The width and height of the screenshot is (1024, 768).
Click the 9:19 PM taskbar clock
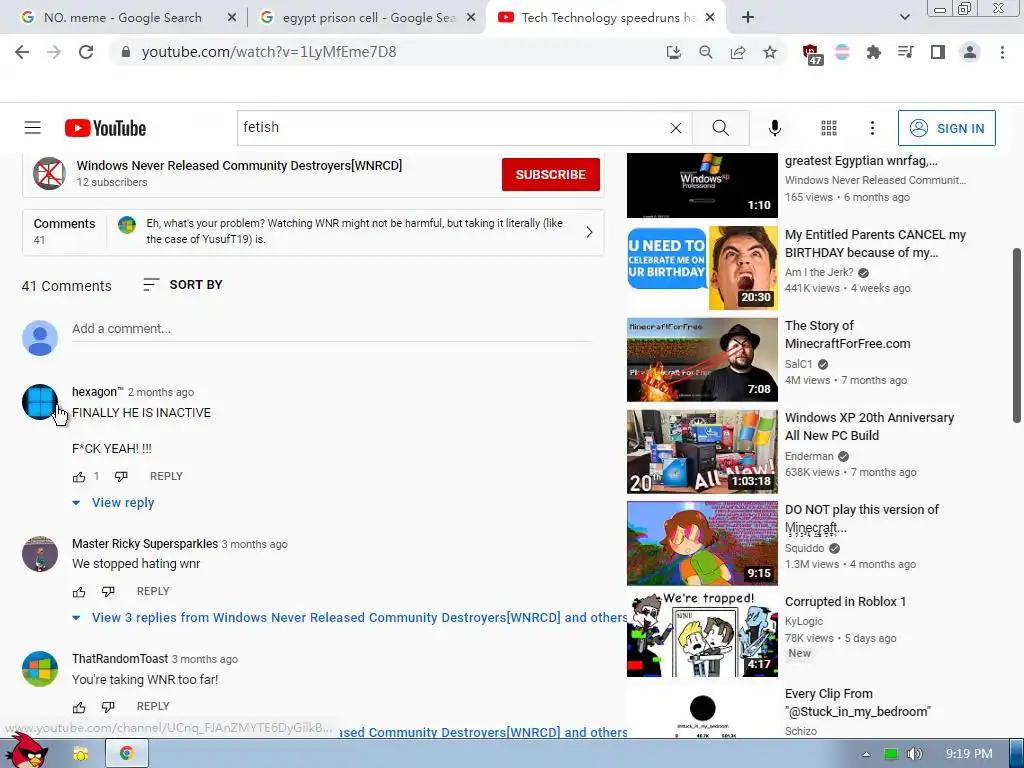[x=969, y=754]
